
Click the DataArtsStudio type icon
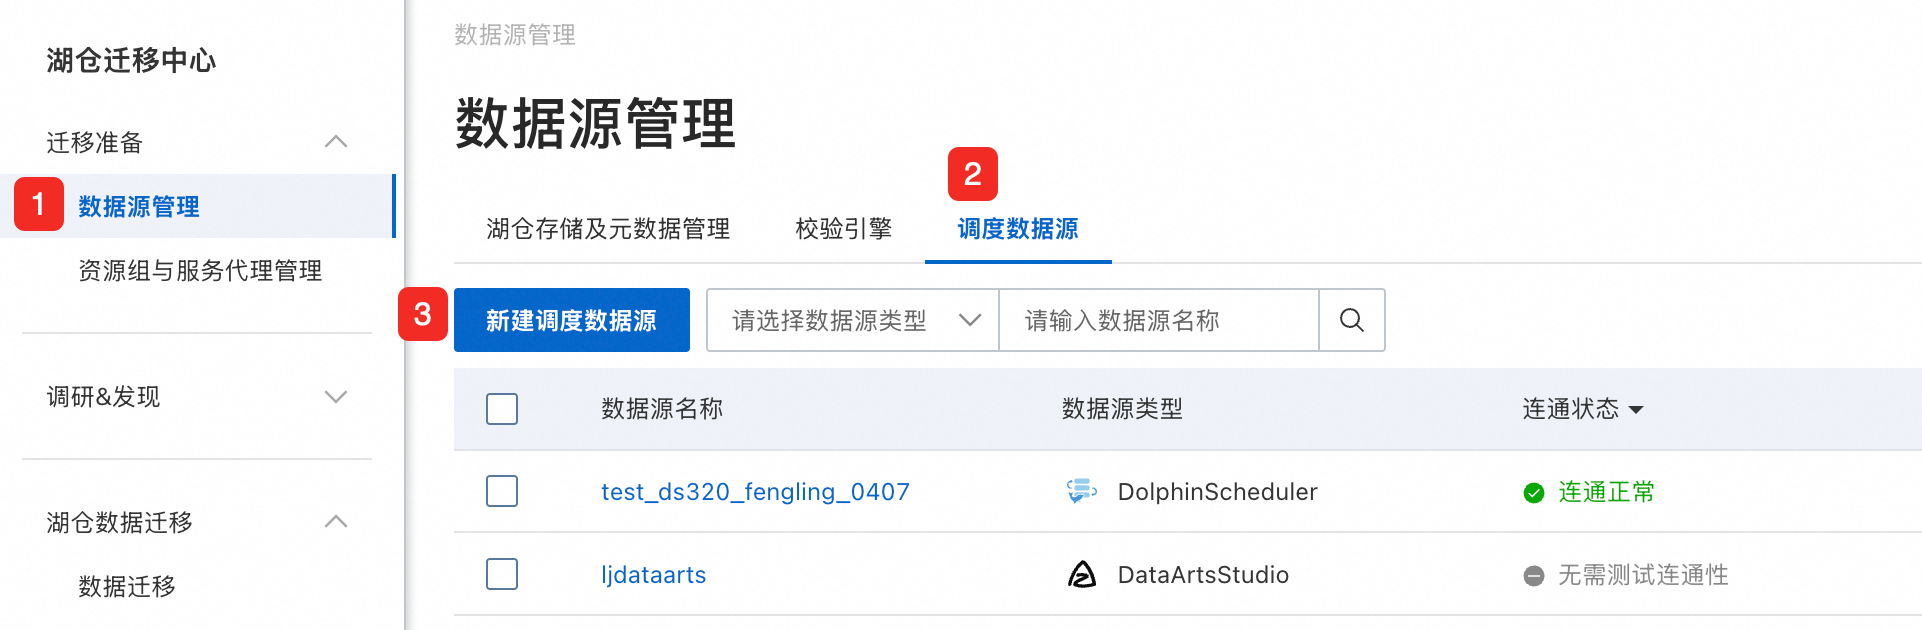[x=1082, y=574]
